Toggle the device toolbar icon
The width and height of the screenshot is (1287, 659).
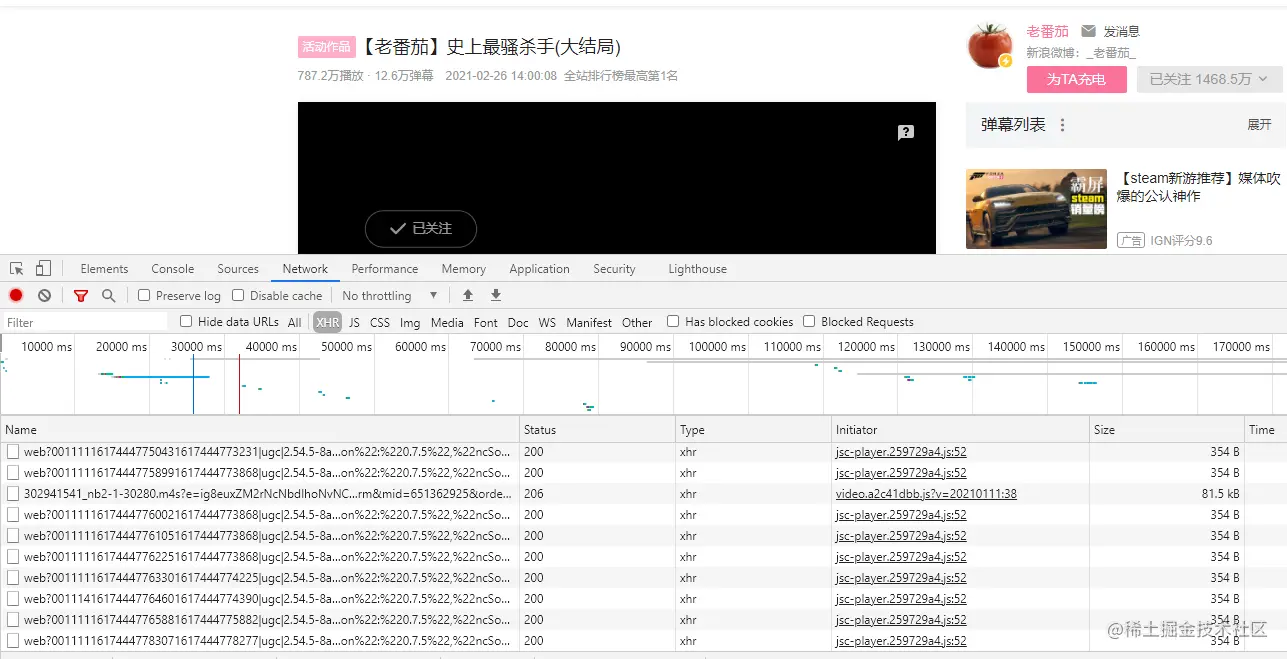[43, 269]
